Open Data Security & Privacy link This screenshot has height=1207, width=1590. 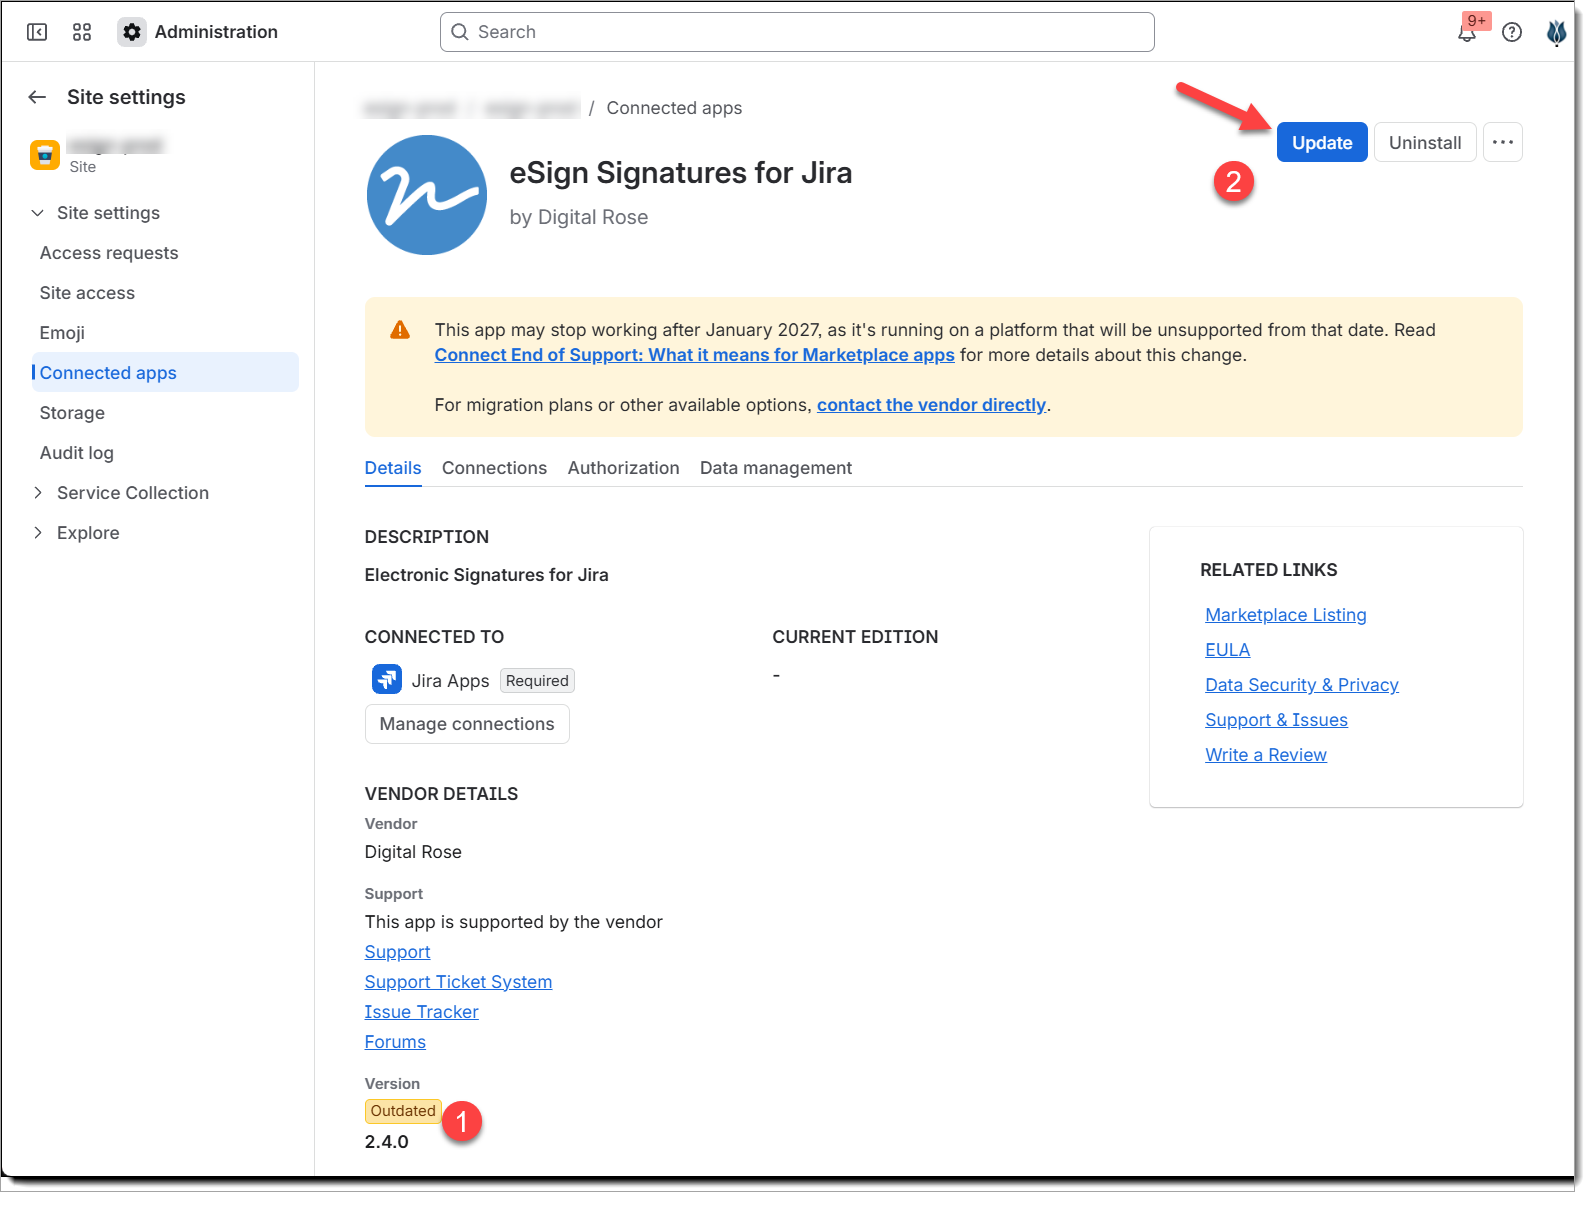coord(1302,685)
